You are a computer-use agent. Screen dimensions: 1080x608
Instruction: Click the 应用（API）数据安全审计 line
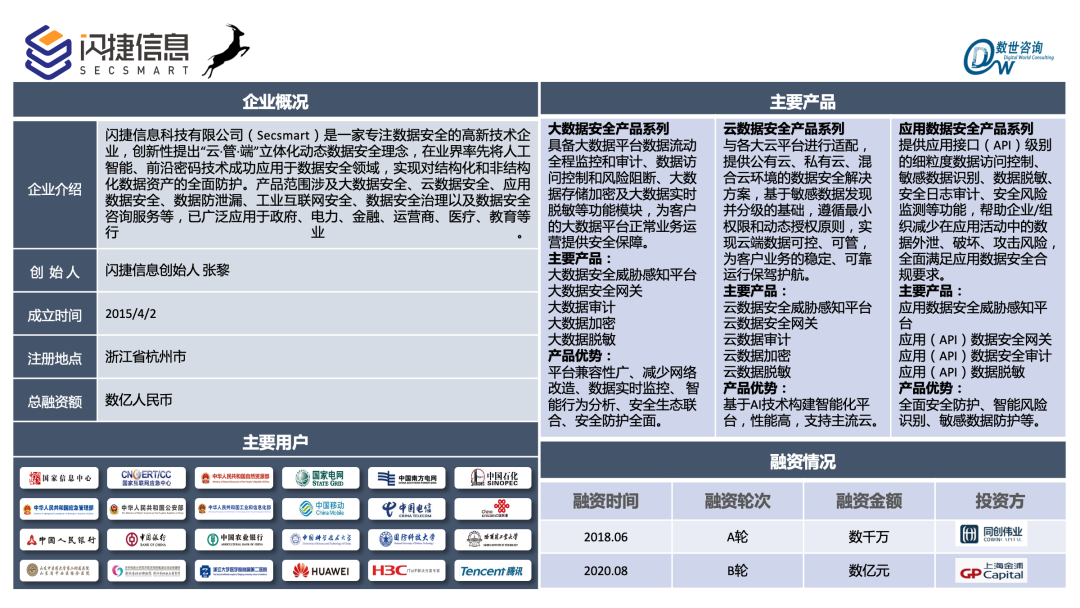[x=975, y=355]
